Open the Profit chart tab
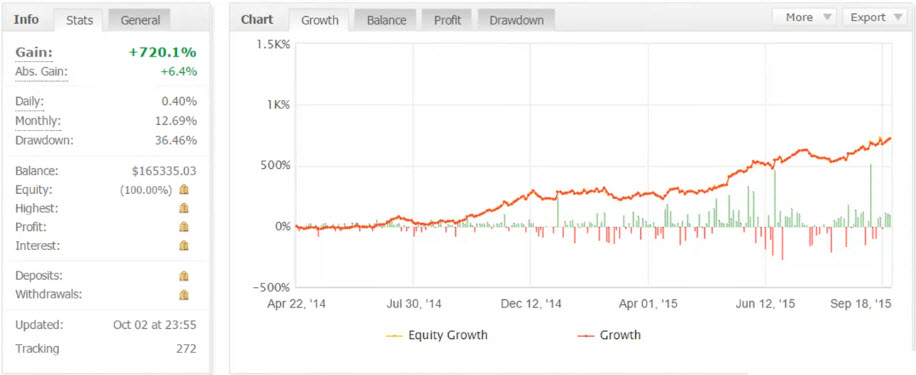 pyautogui.click(x=447, y=20)
